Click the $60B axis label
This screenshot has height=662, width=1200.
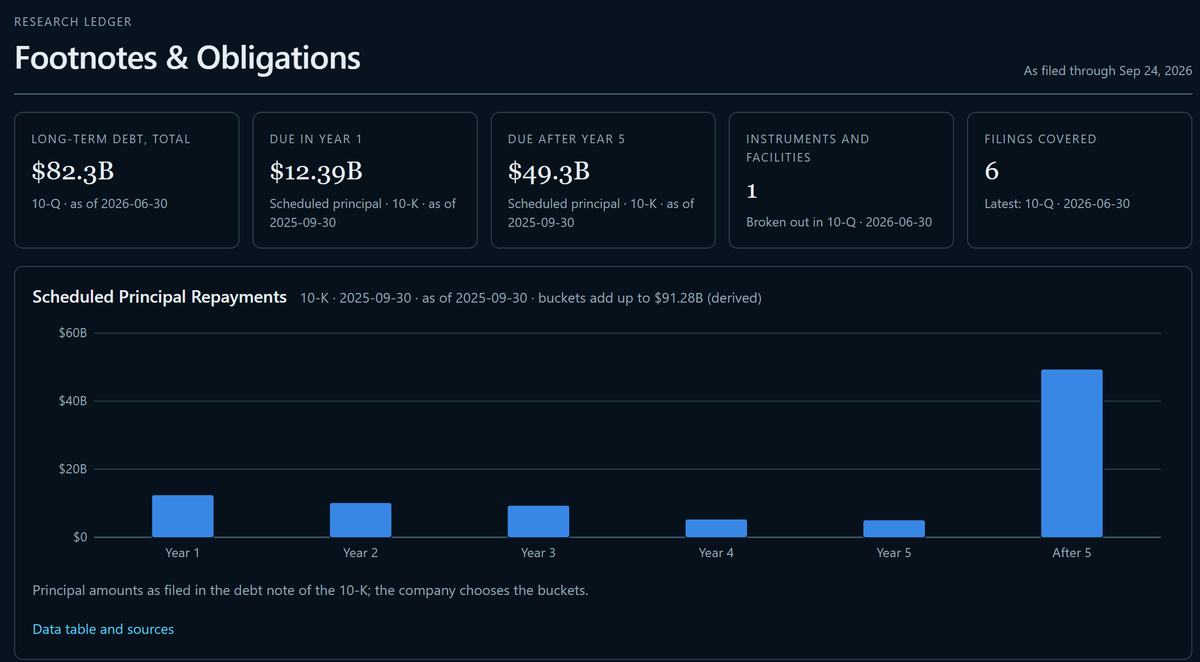pyautogui.click(x=73, y=332)
